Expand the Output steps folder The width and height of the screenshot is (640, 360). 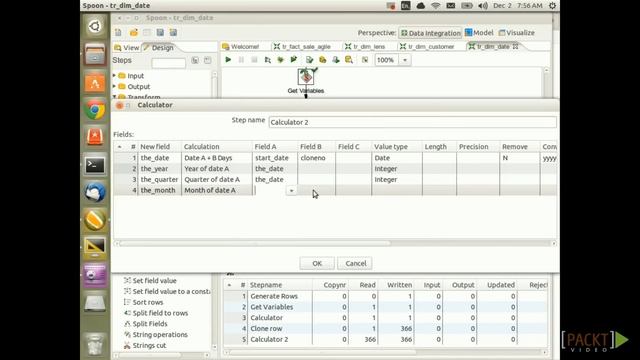(115, 86)
